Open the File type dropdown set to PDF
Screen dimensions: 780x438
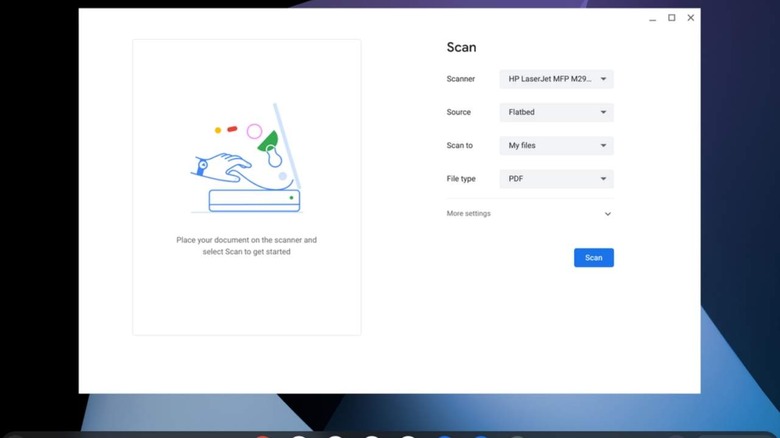coord(556,179)
